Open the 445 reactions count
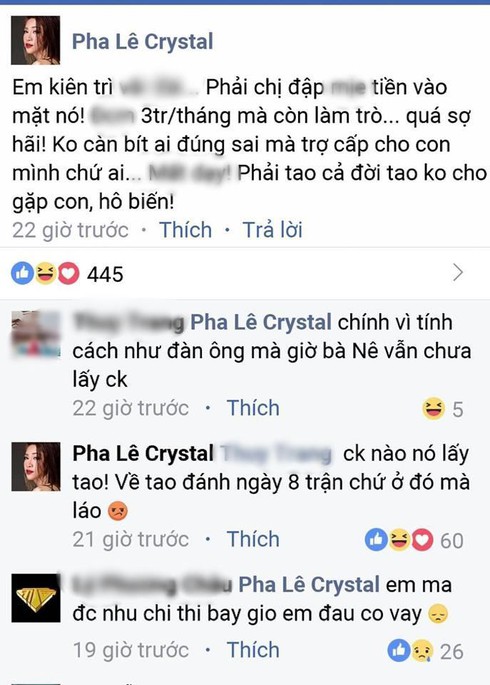The width and height of the screenshot is (490, 685). click(105, 274)
